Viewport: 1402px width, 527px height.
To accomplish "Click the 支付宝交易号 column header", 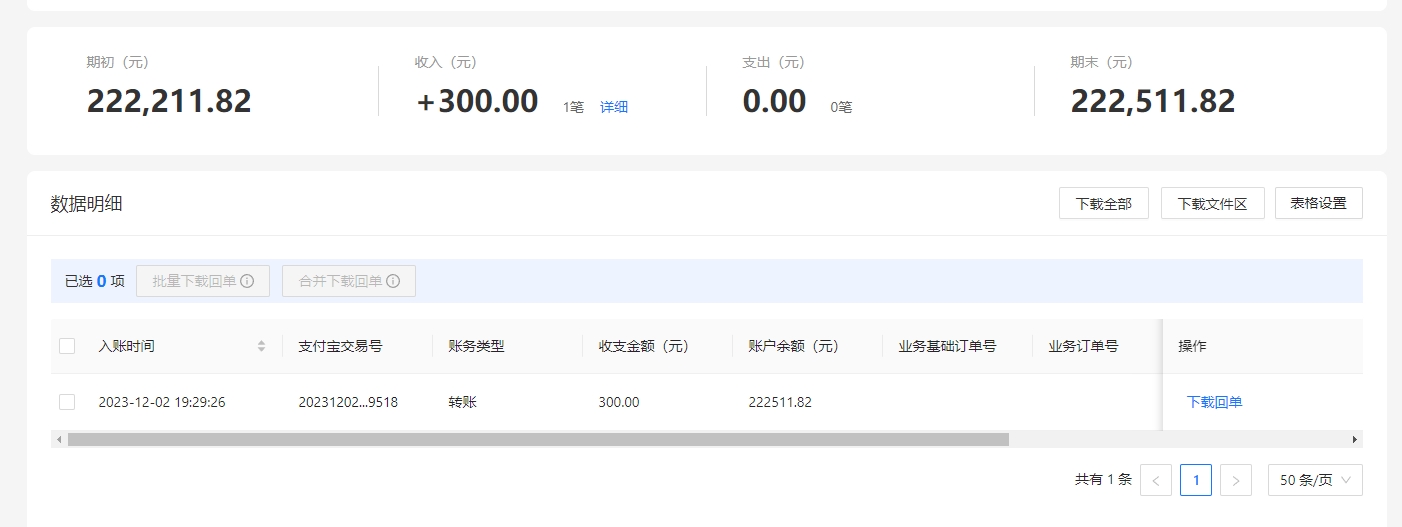I will (340, 346).
